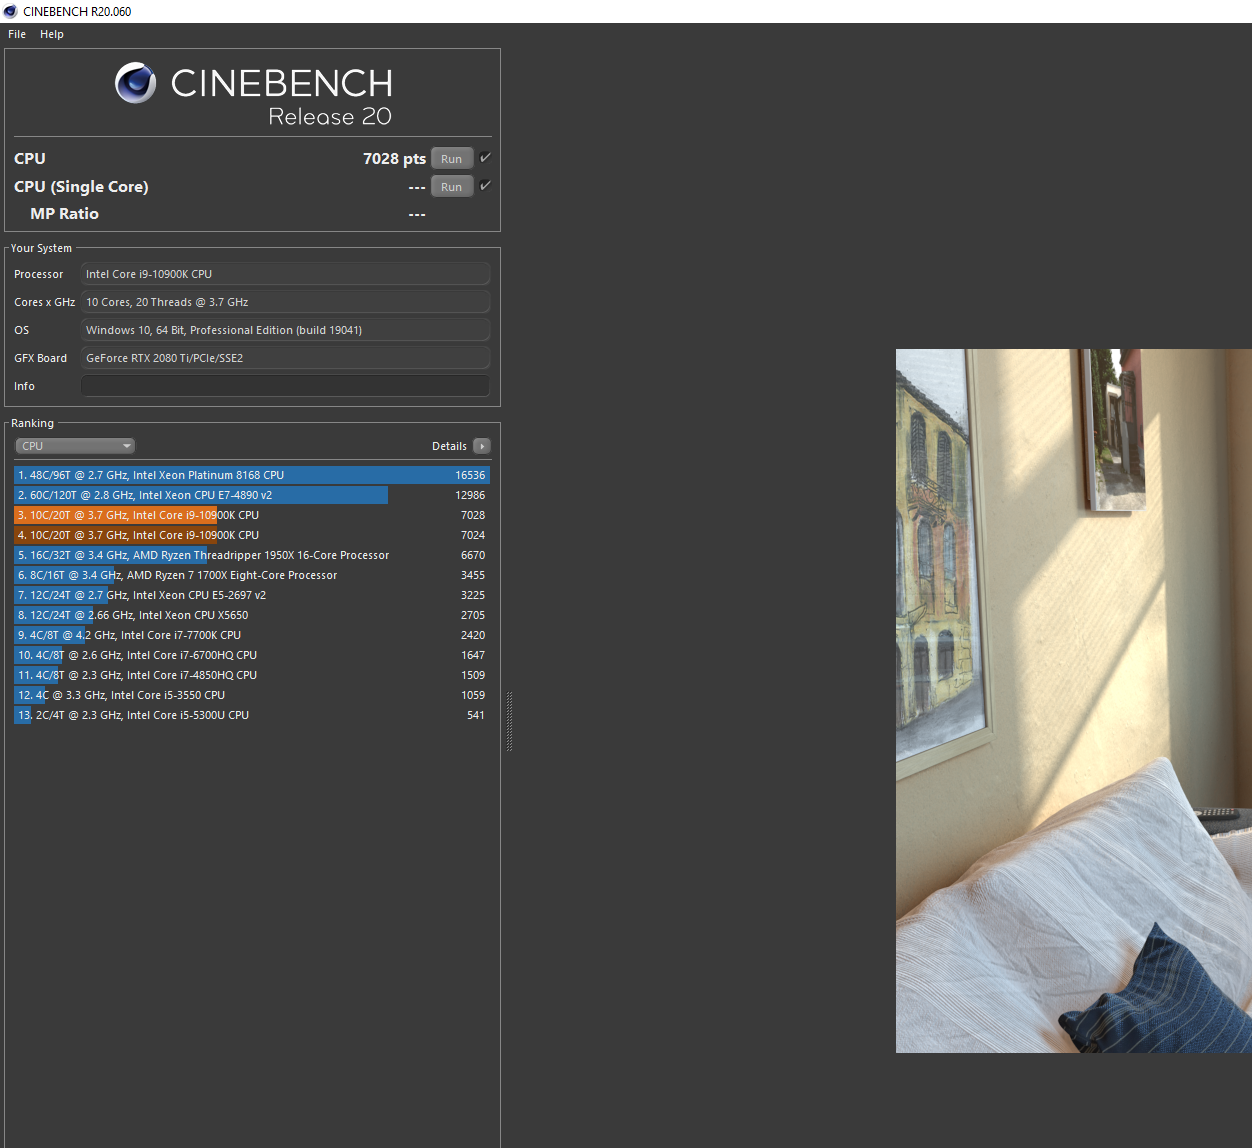Screen dimensions: 1252x1148
Task: Select the Ryzen Threadripper 1950X ranking row
Action: (x=252, y=555)
